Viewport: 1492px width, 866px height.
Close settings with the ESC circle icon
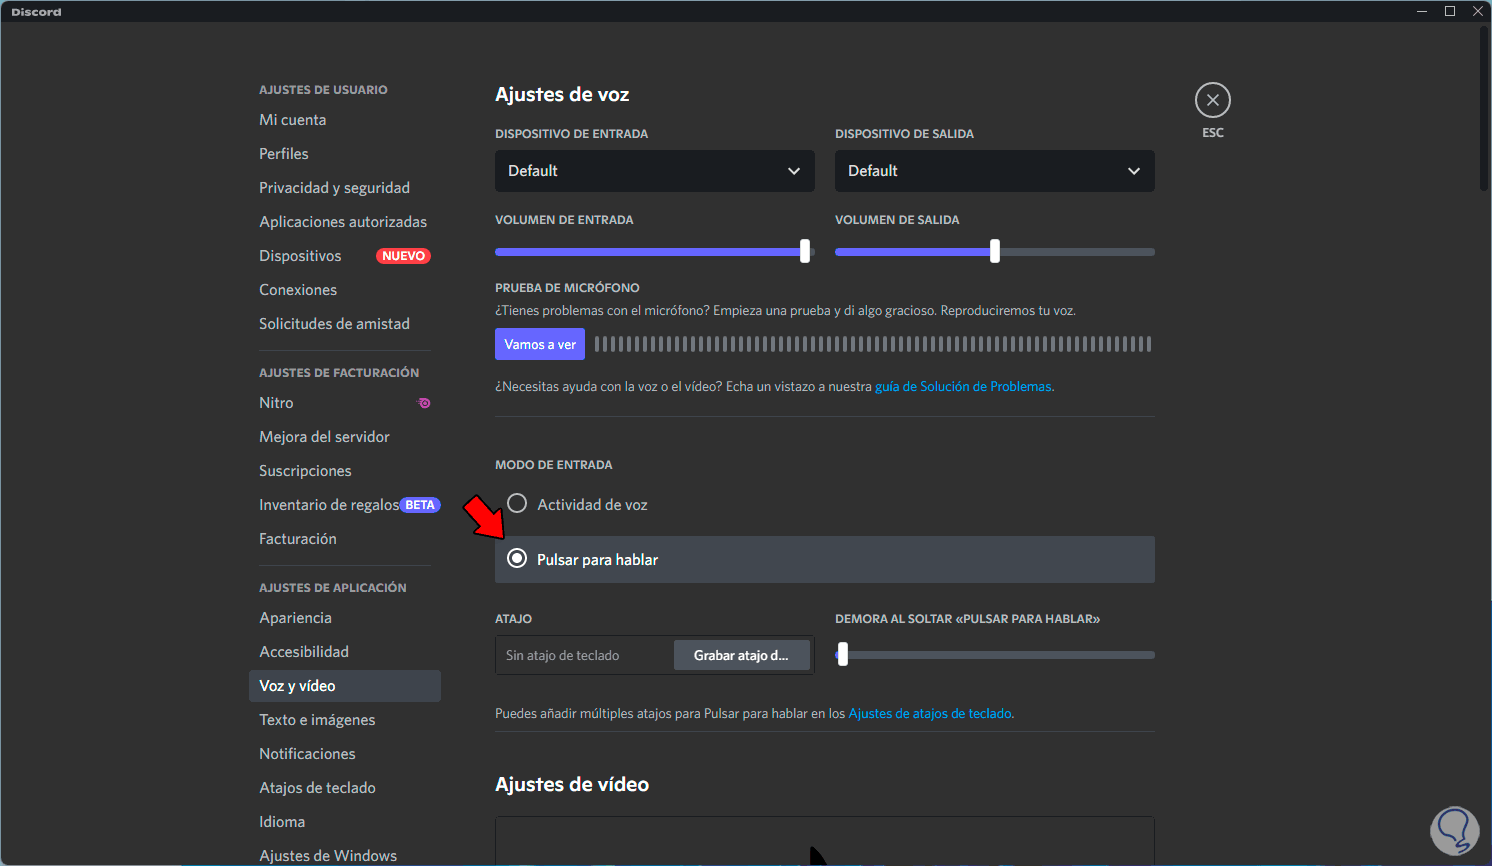[1212, 100]
